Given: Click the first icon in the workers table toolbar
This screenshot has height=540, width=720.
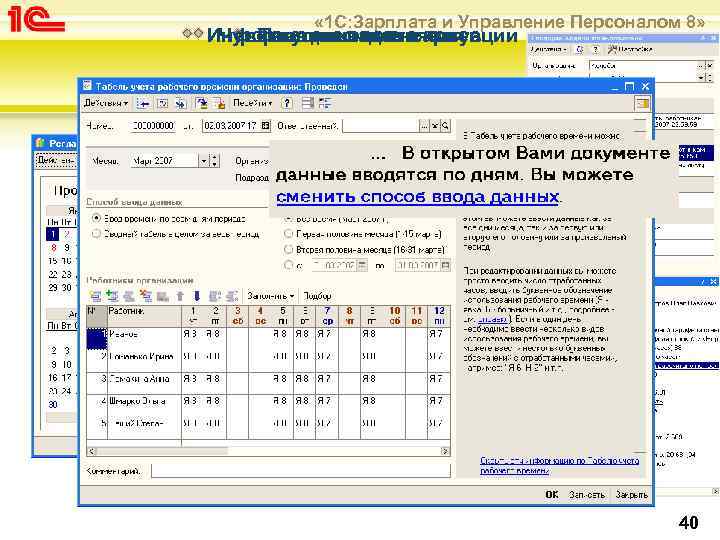Looking at the screenshot, I should (x=95, y=296).
